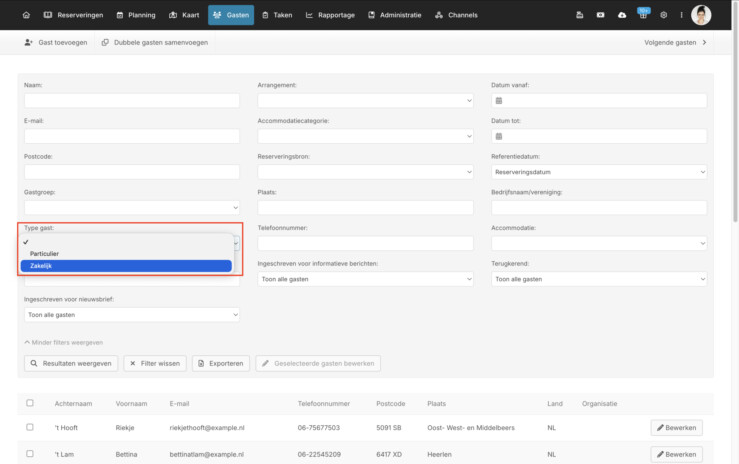Open the Rapportage menu
This screenshot has width=739, height=464.
pos(330,15)
